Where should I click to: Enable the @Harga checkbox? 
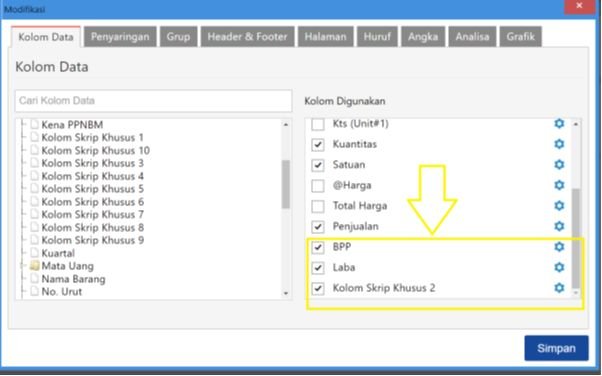(x=318, y=186)
